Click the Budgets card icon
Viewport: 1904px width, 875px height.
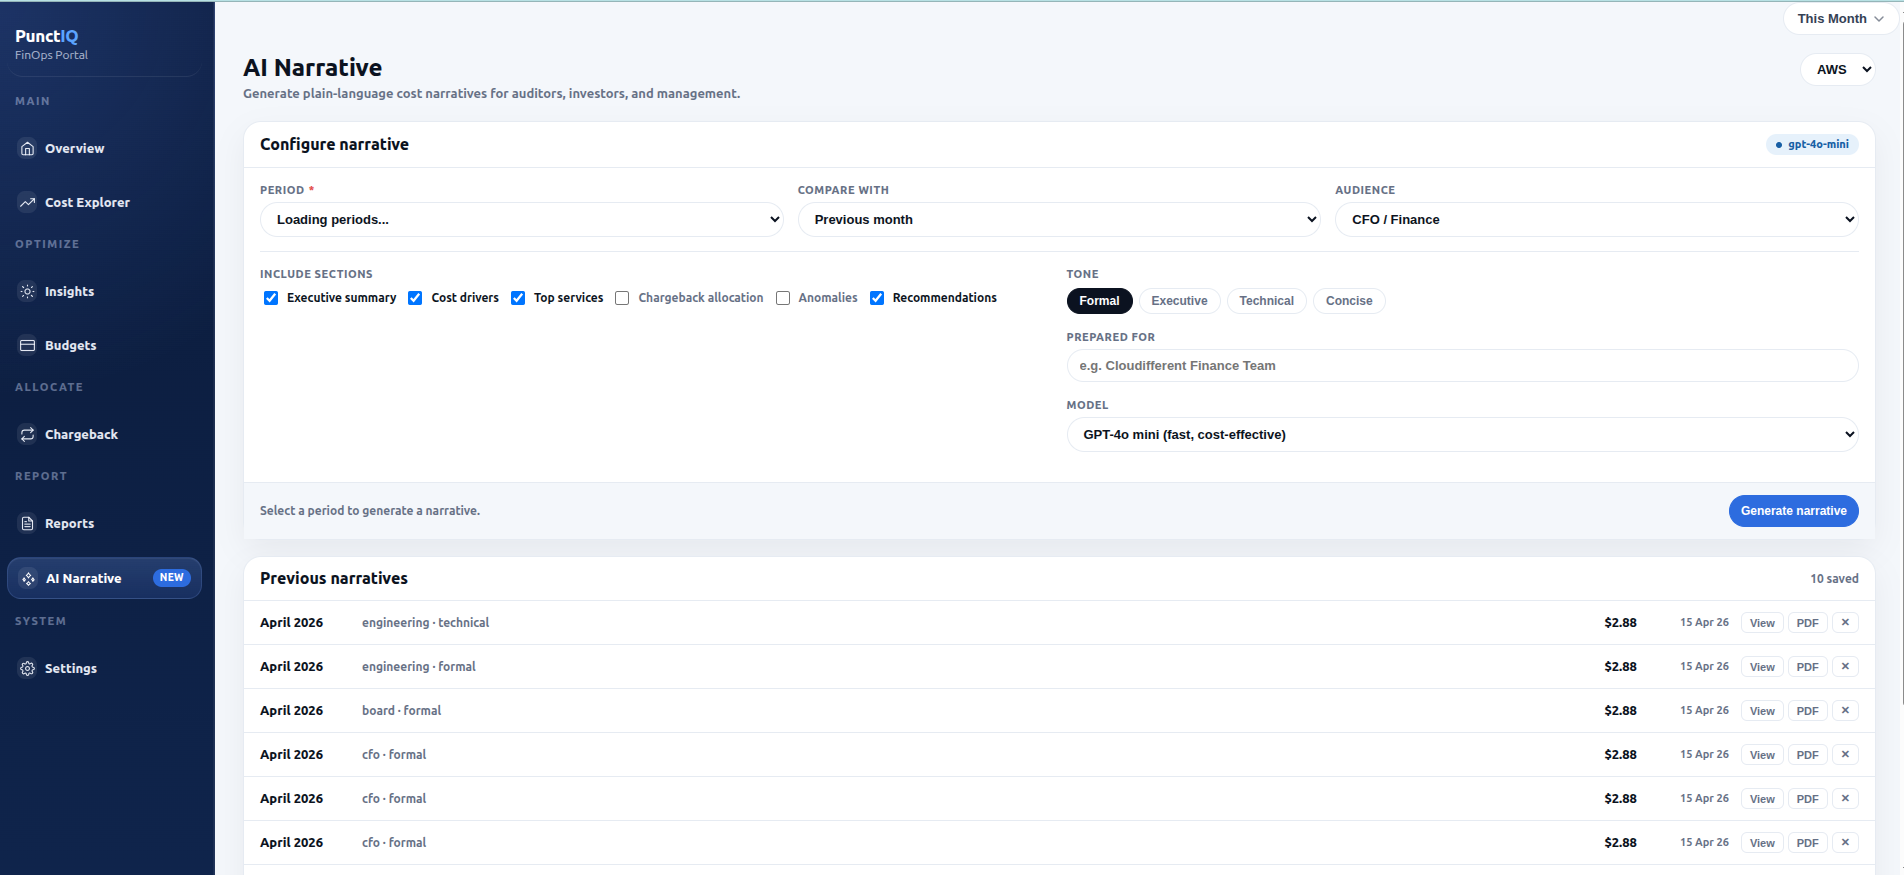pyautogui.click(x=27, y=345)
